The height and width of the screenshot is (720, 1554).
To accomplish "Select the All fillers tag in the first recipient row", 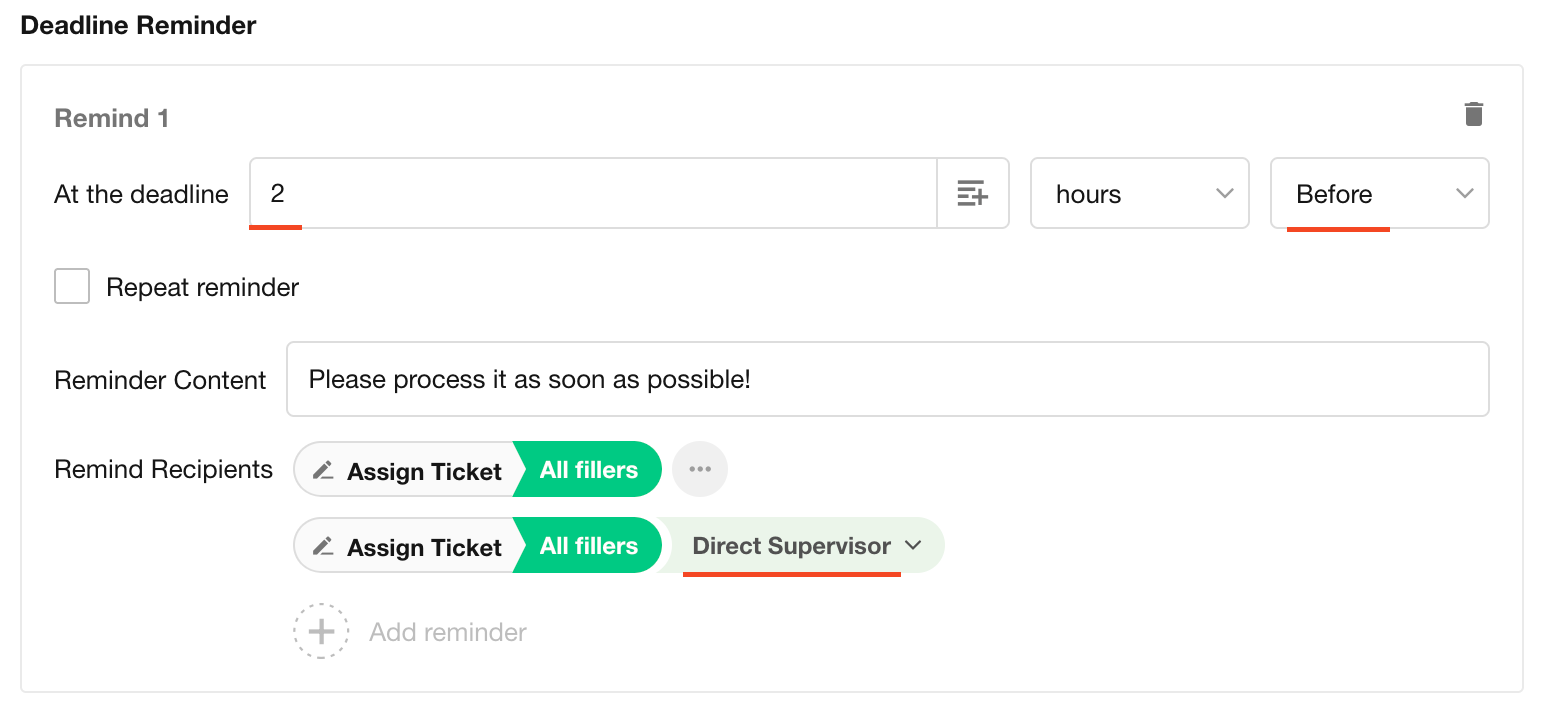I will click(589, 470).
